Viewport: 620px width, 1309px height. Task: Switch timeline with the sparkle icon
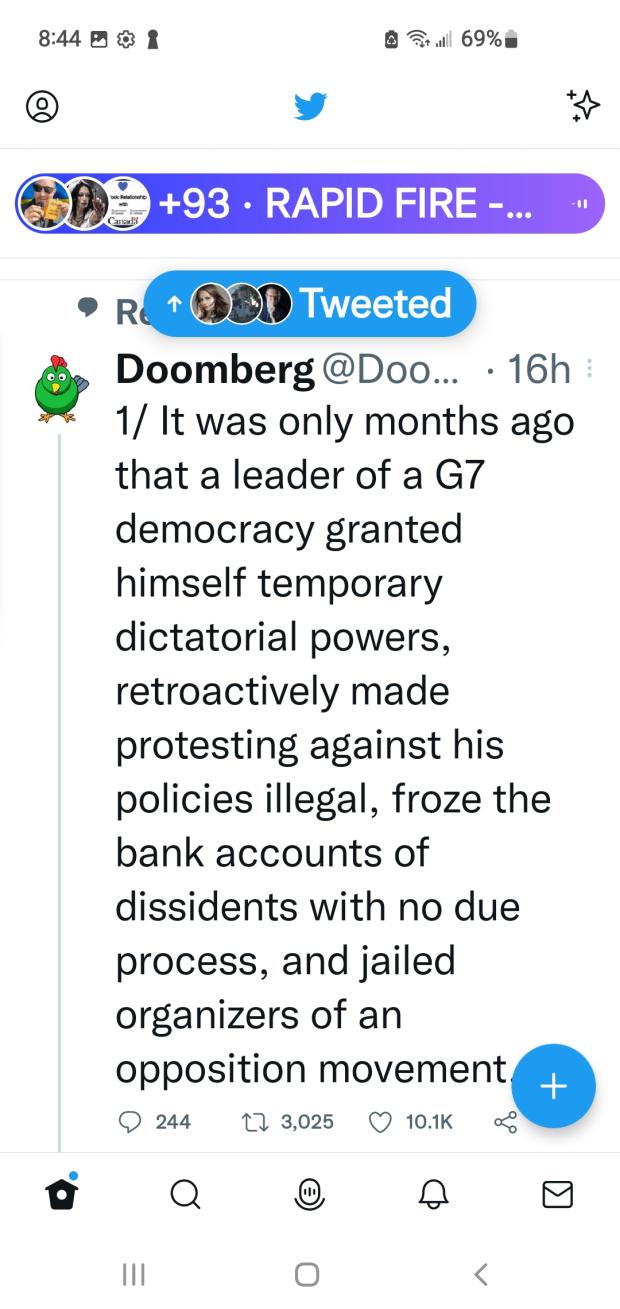coord(582,105)
